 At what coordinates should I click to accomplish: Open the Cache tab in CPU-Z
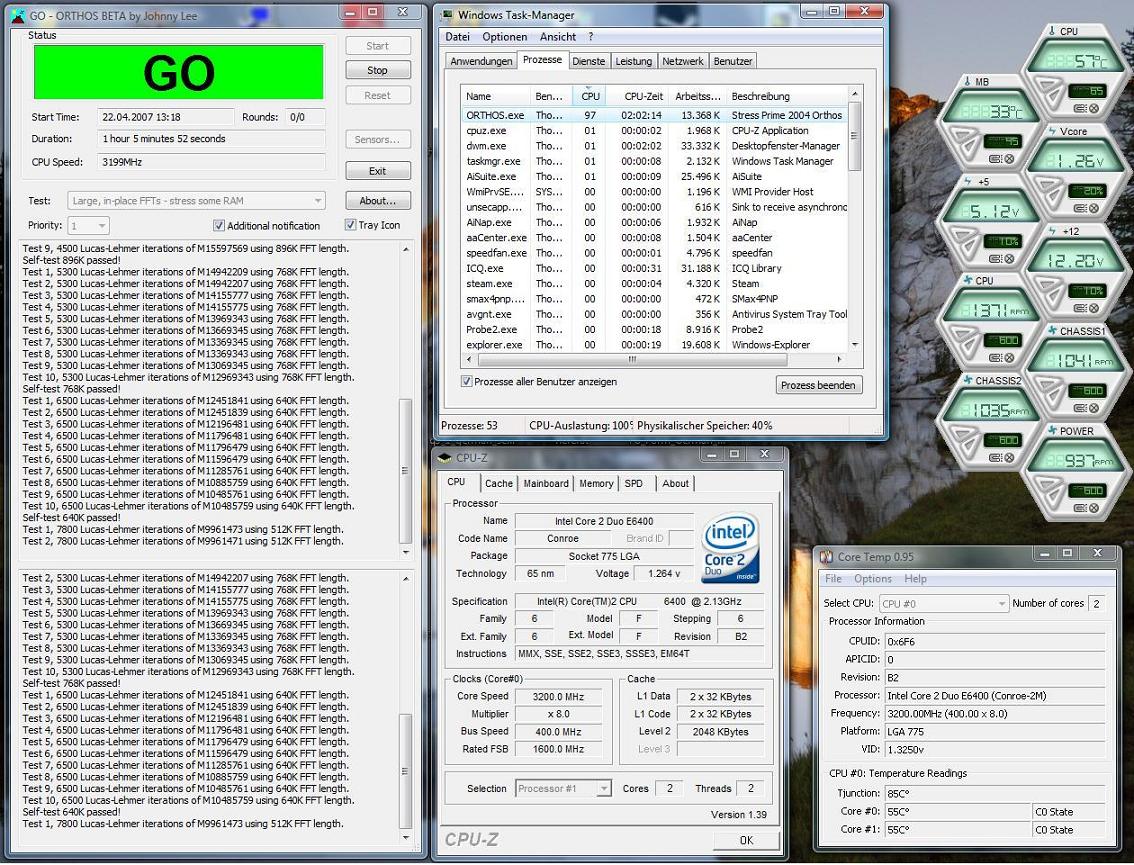click(x=499, y=483)
